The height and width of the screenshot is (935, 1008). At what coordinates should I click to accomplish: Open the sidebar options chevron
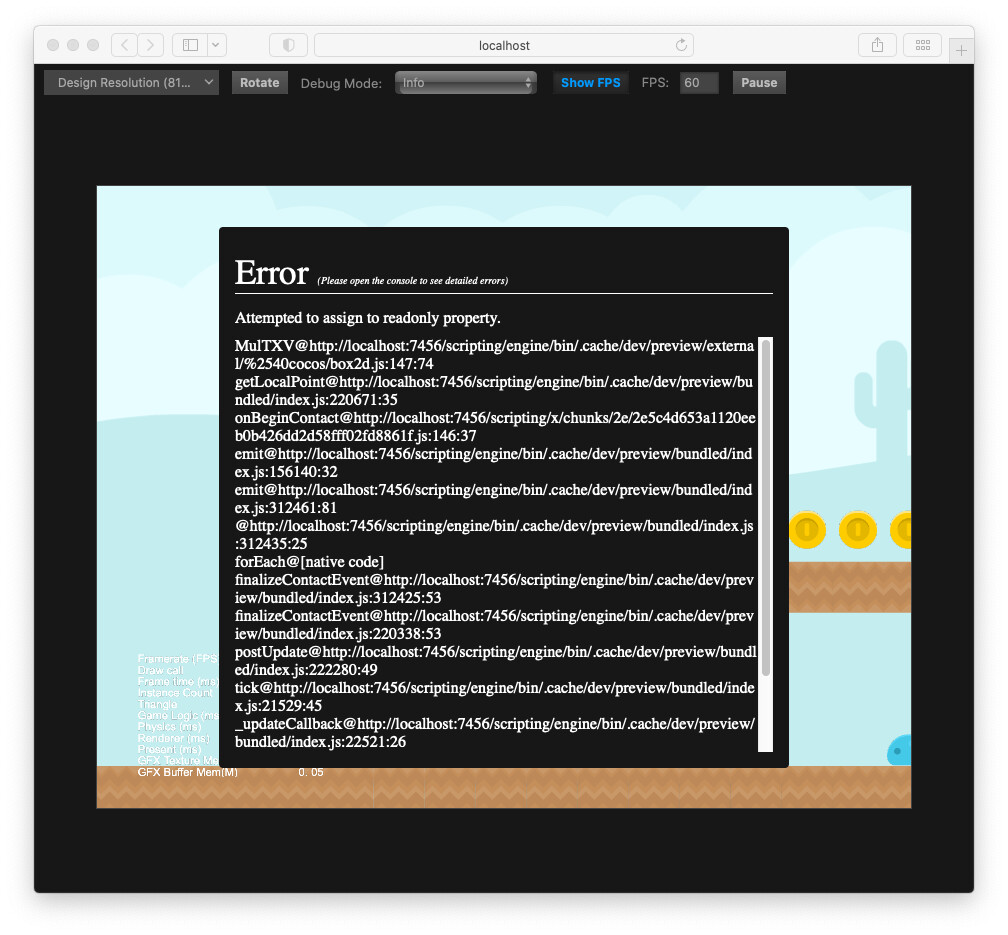pos(216,45)
